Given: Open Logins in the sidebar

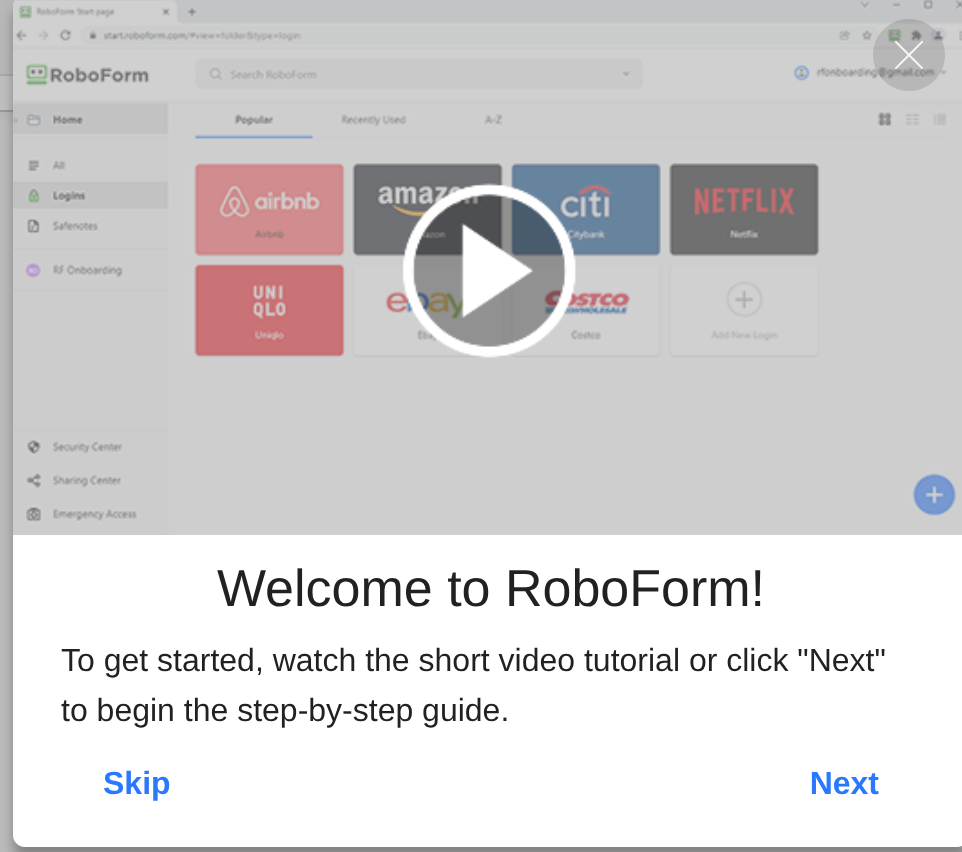Looking at the screenshot, I should 90,196.
